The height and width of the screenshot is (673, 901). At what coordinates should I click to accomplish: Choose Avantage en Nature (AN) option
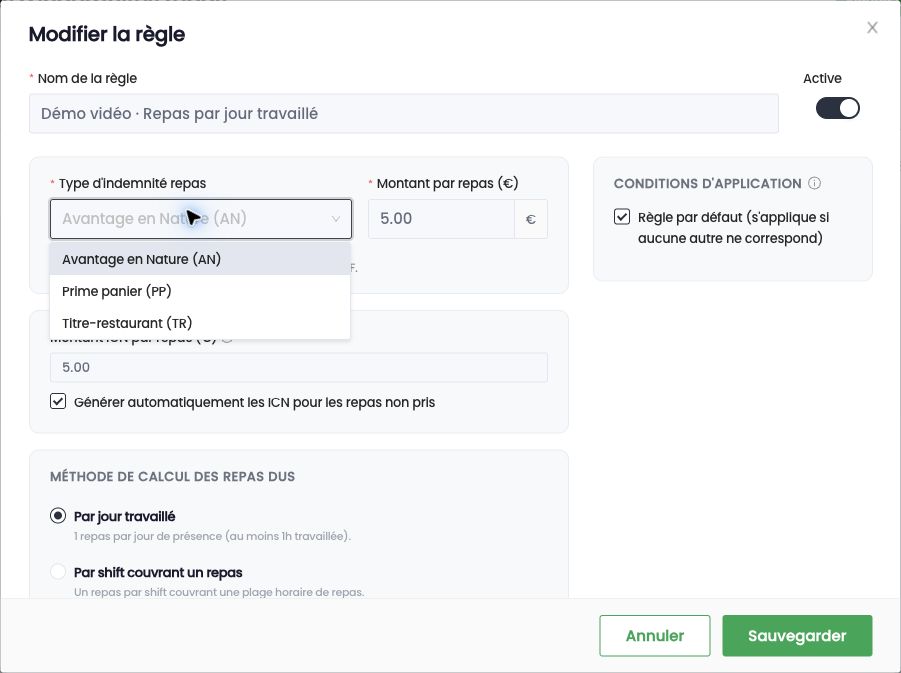[x=200, y=259]
